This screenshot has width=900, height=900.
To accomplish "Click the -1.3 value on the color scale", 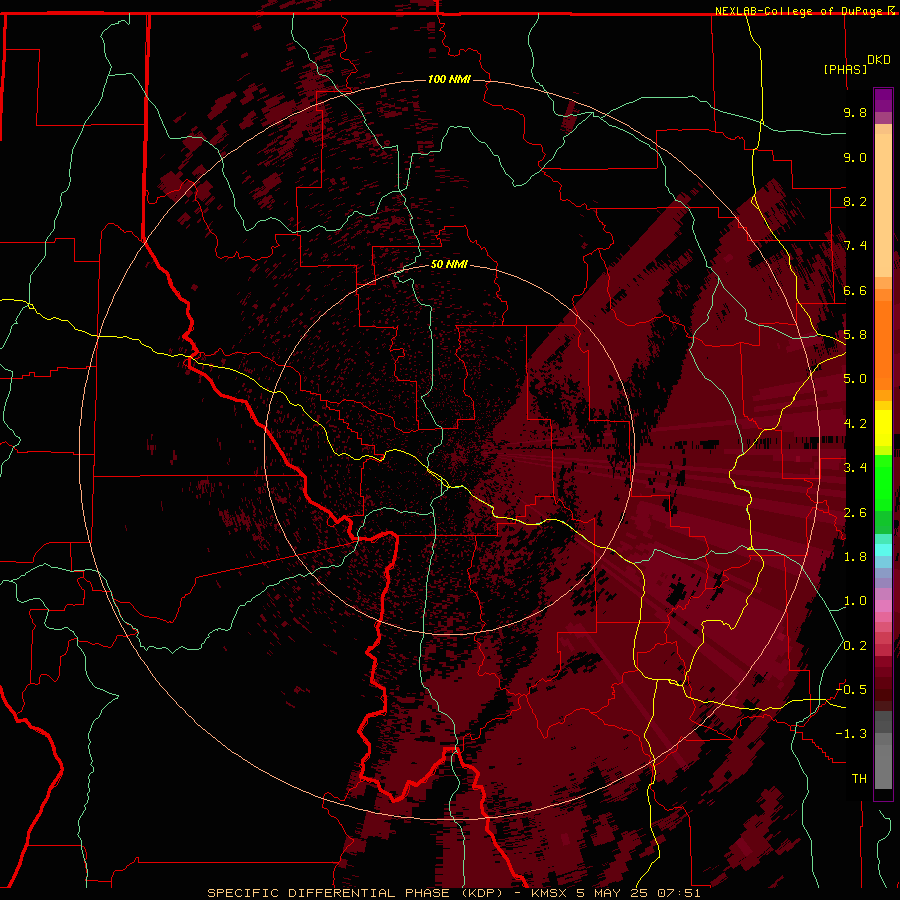I will 851,734.
